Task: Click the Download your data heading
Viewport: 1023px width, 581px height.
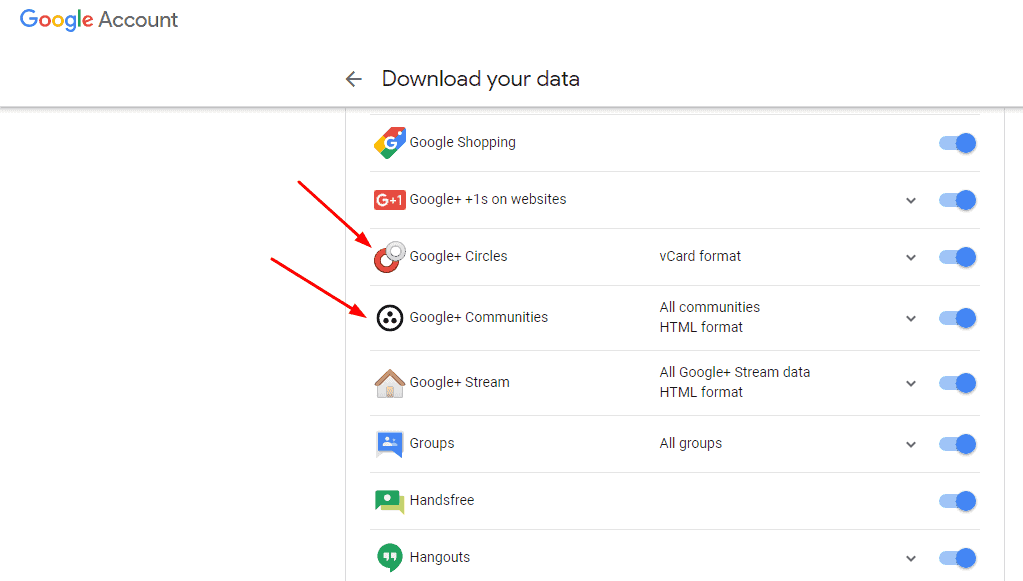Action: (x=481, y=79)
